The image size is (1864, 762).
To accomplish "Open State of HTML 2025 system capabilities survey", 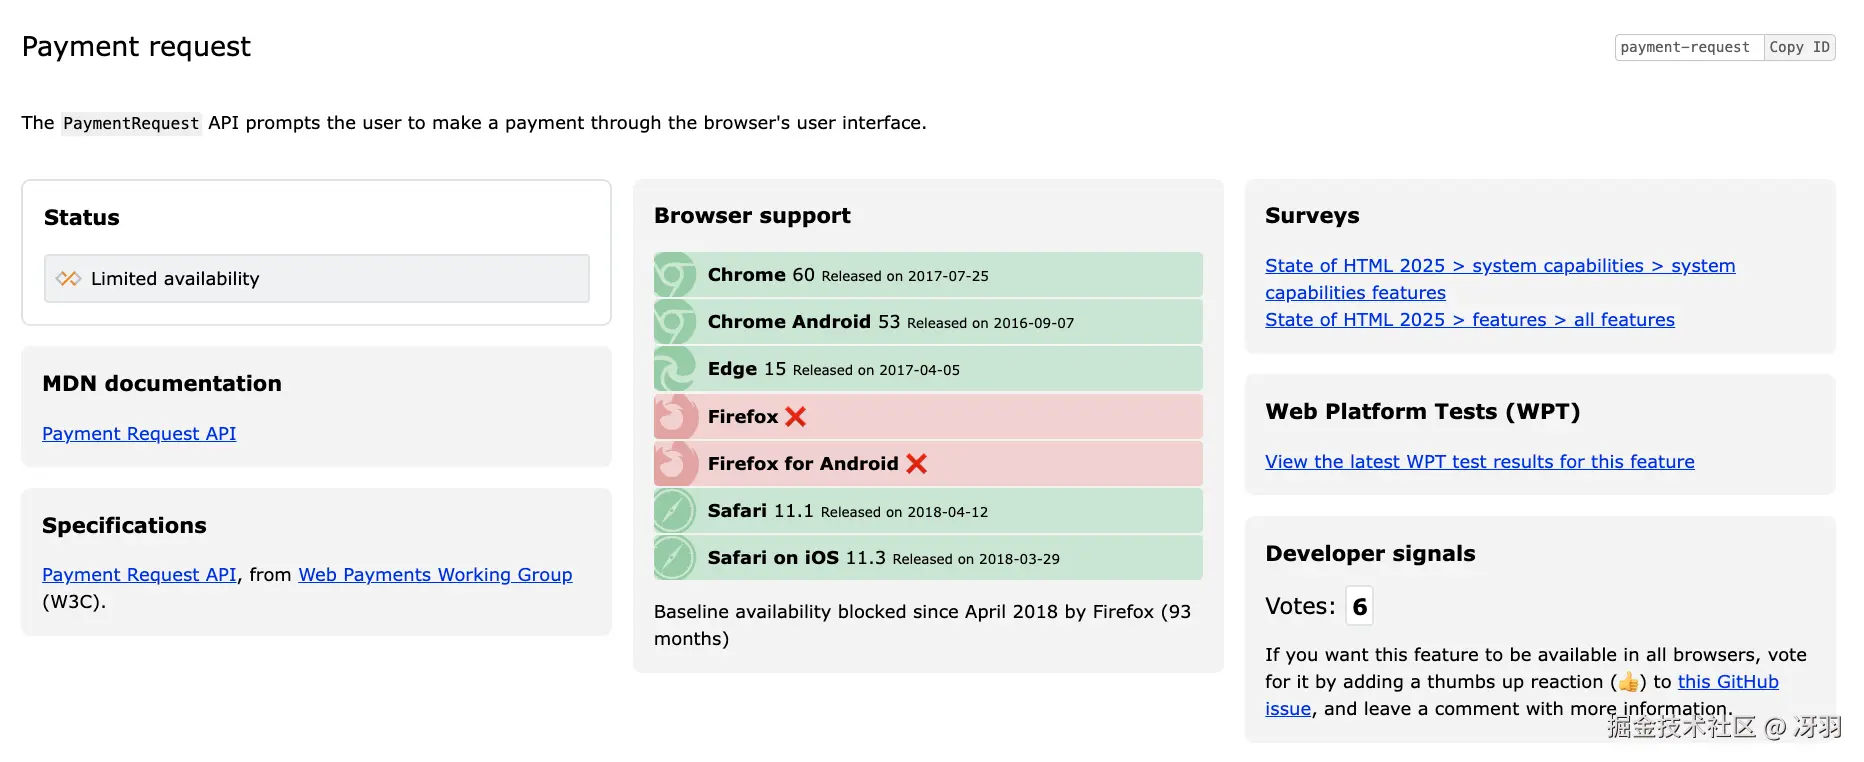I will coord(1499,266).
